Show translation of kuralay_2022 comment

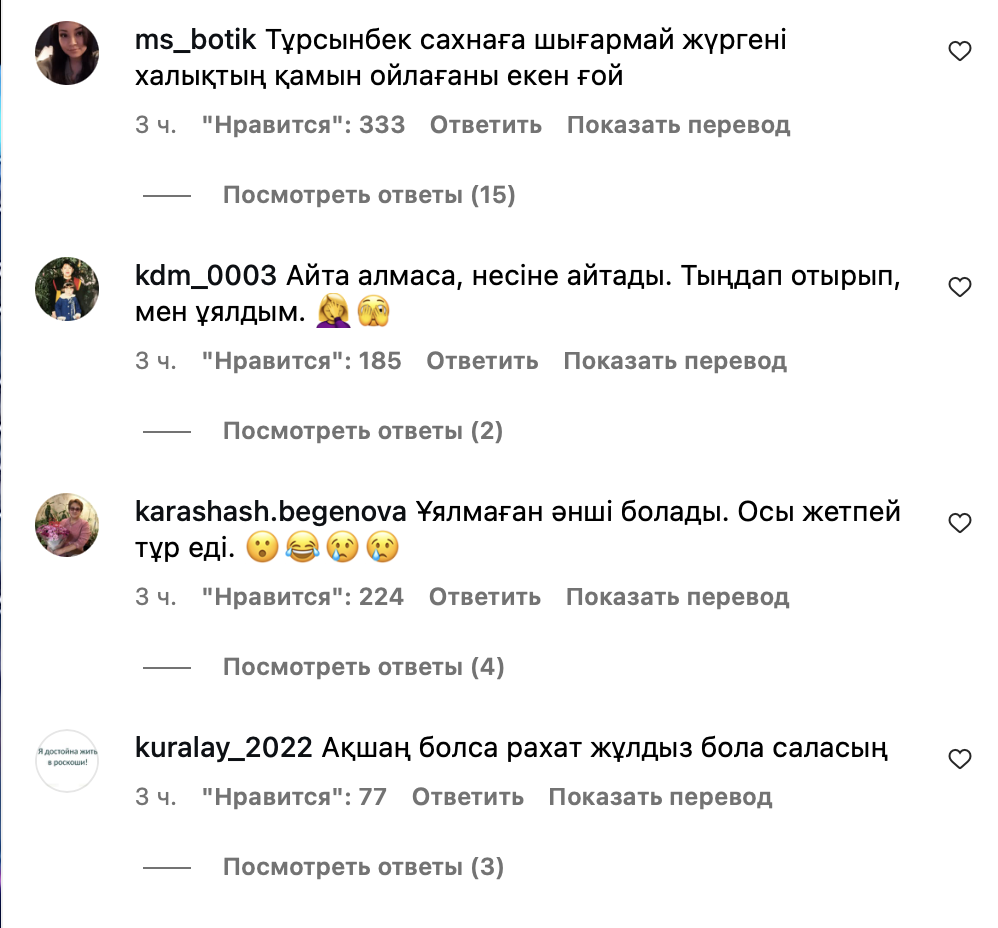tap(661, 797)
